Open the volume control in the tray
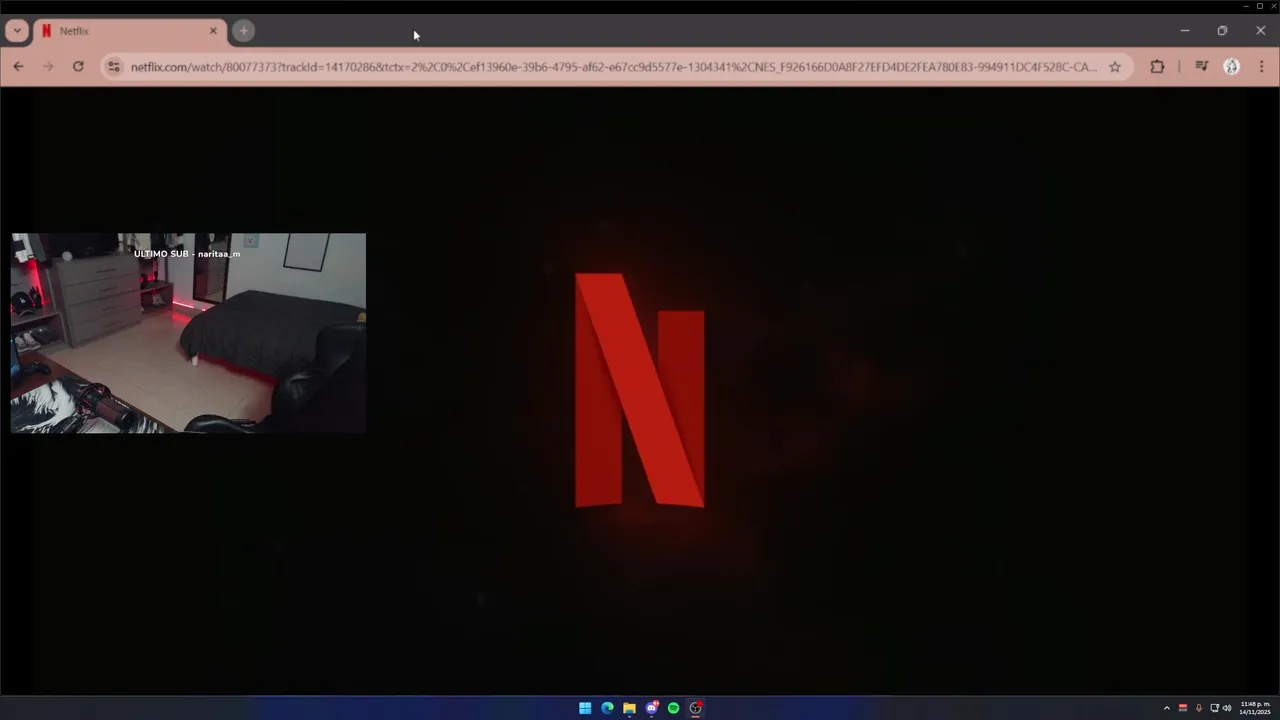 tap(1227, 708)
